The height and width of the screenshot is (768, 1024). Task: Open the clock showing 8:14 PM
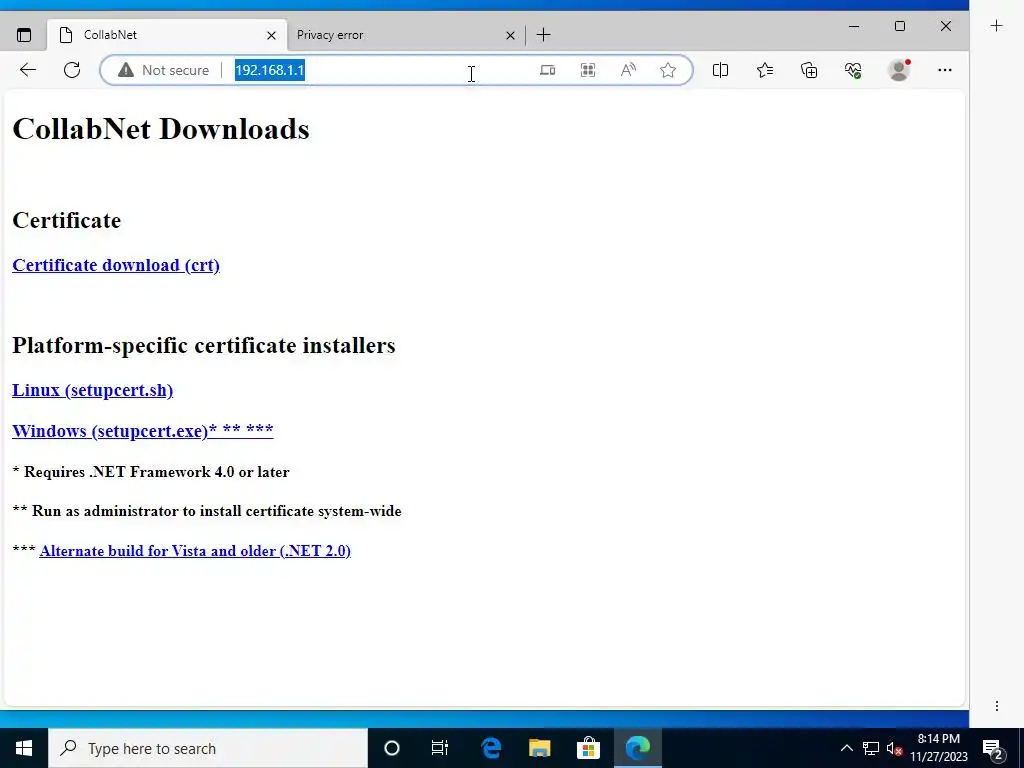(x=939, y=748)
